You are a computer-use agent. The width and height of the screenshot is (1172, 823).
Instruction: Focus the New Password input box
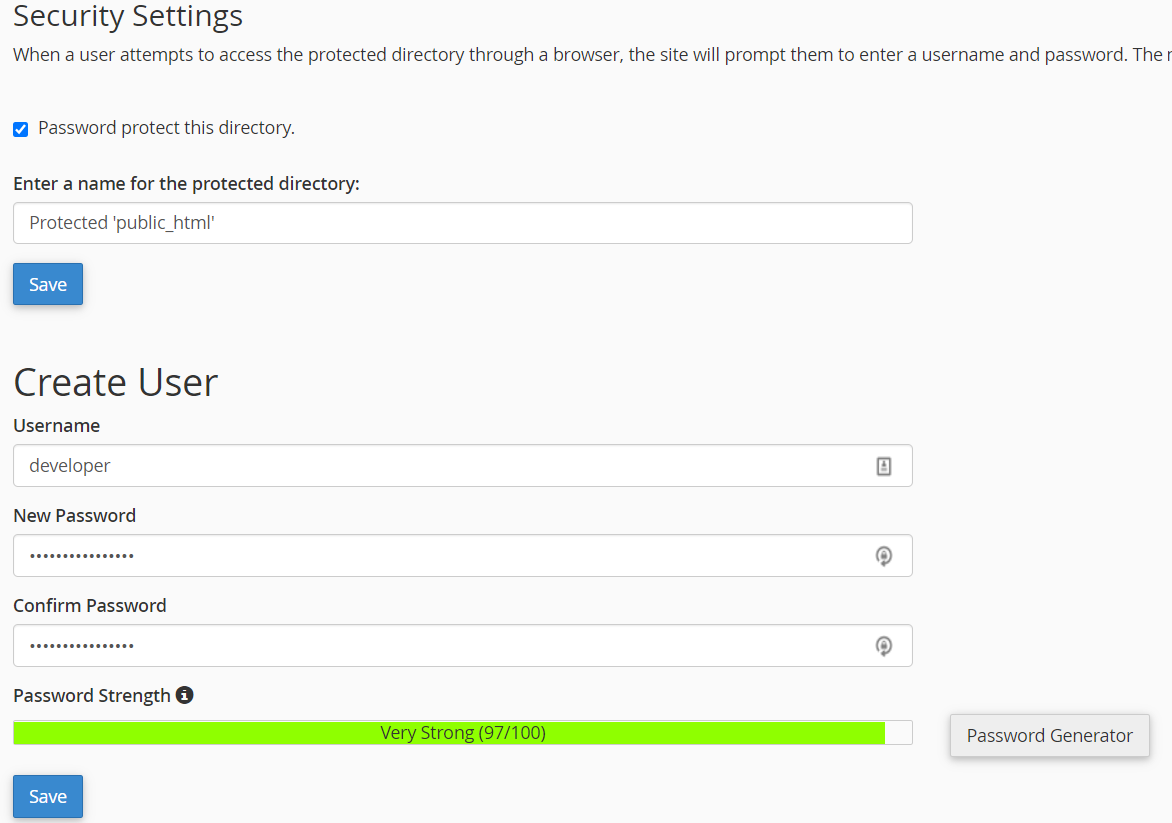440,556
